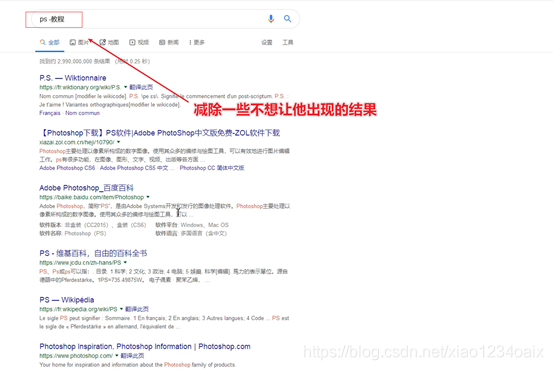The image size is (553, 370).
Task: Click the fr.wiktionary.org URL text
Action: click(x=80, y=87)
